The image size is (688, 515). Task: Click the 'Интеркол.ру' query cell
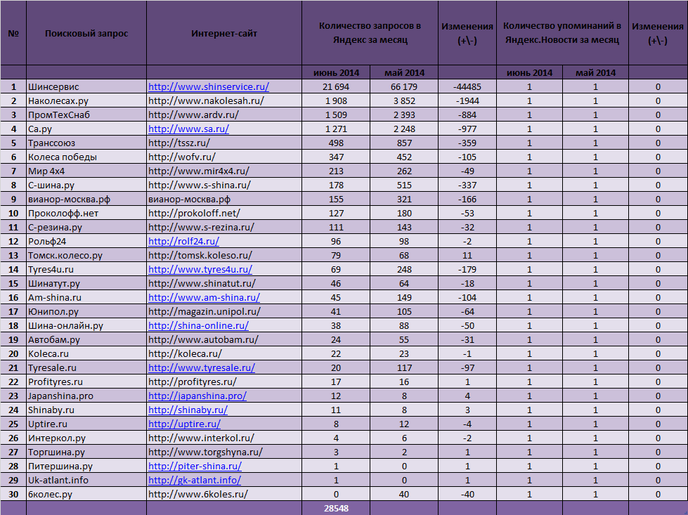[x=86, y=437]
